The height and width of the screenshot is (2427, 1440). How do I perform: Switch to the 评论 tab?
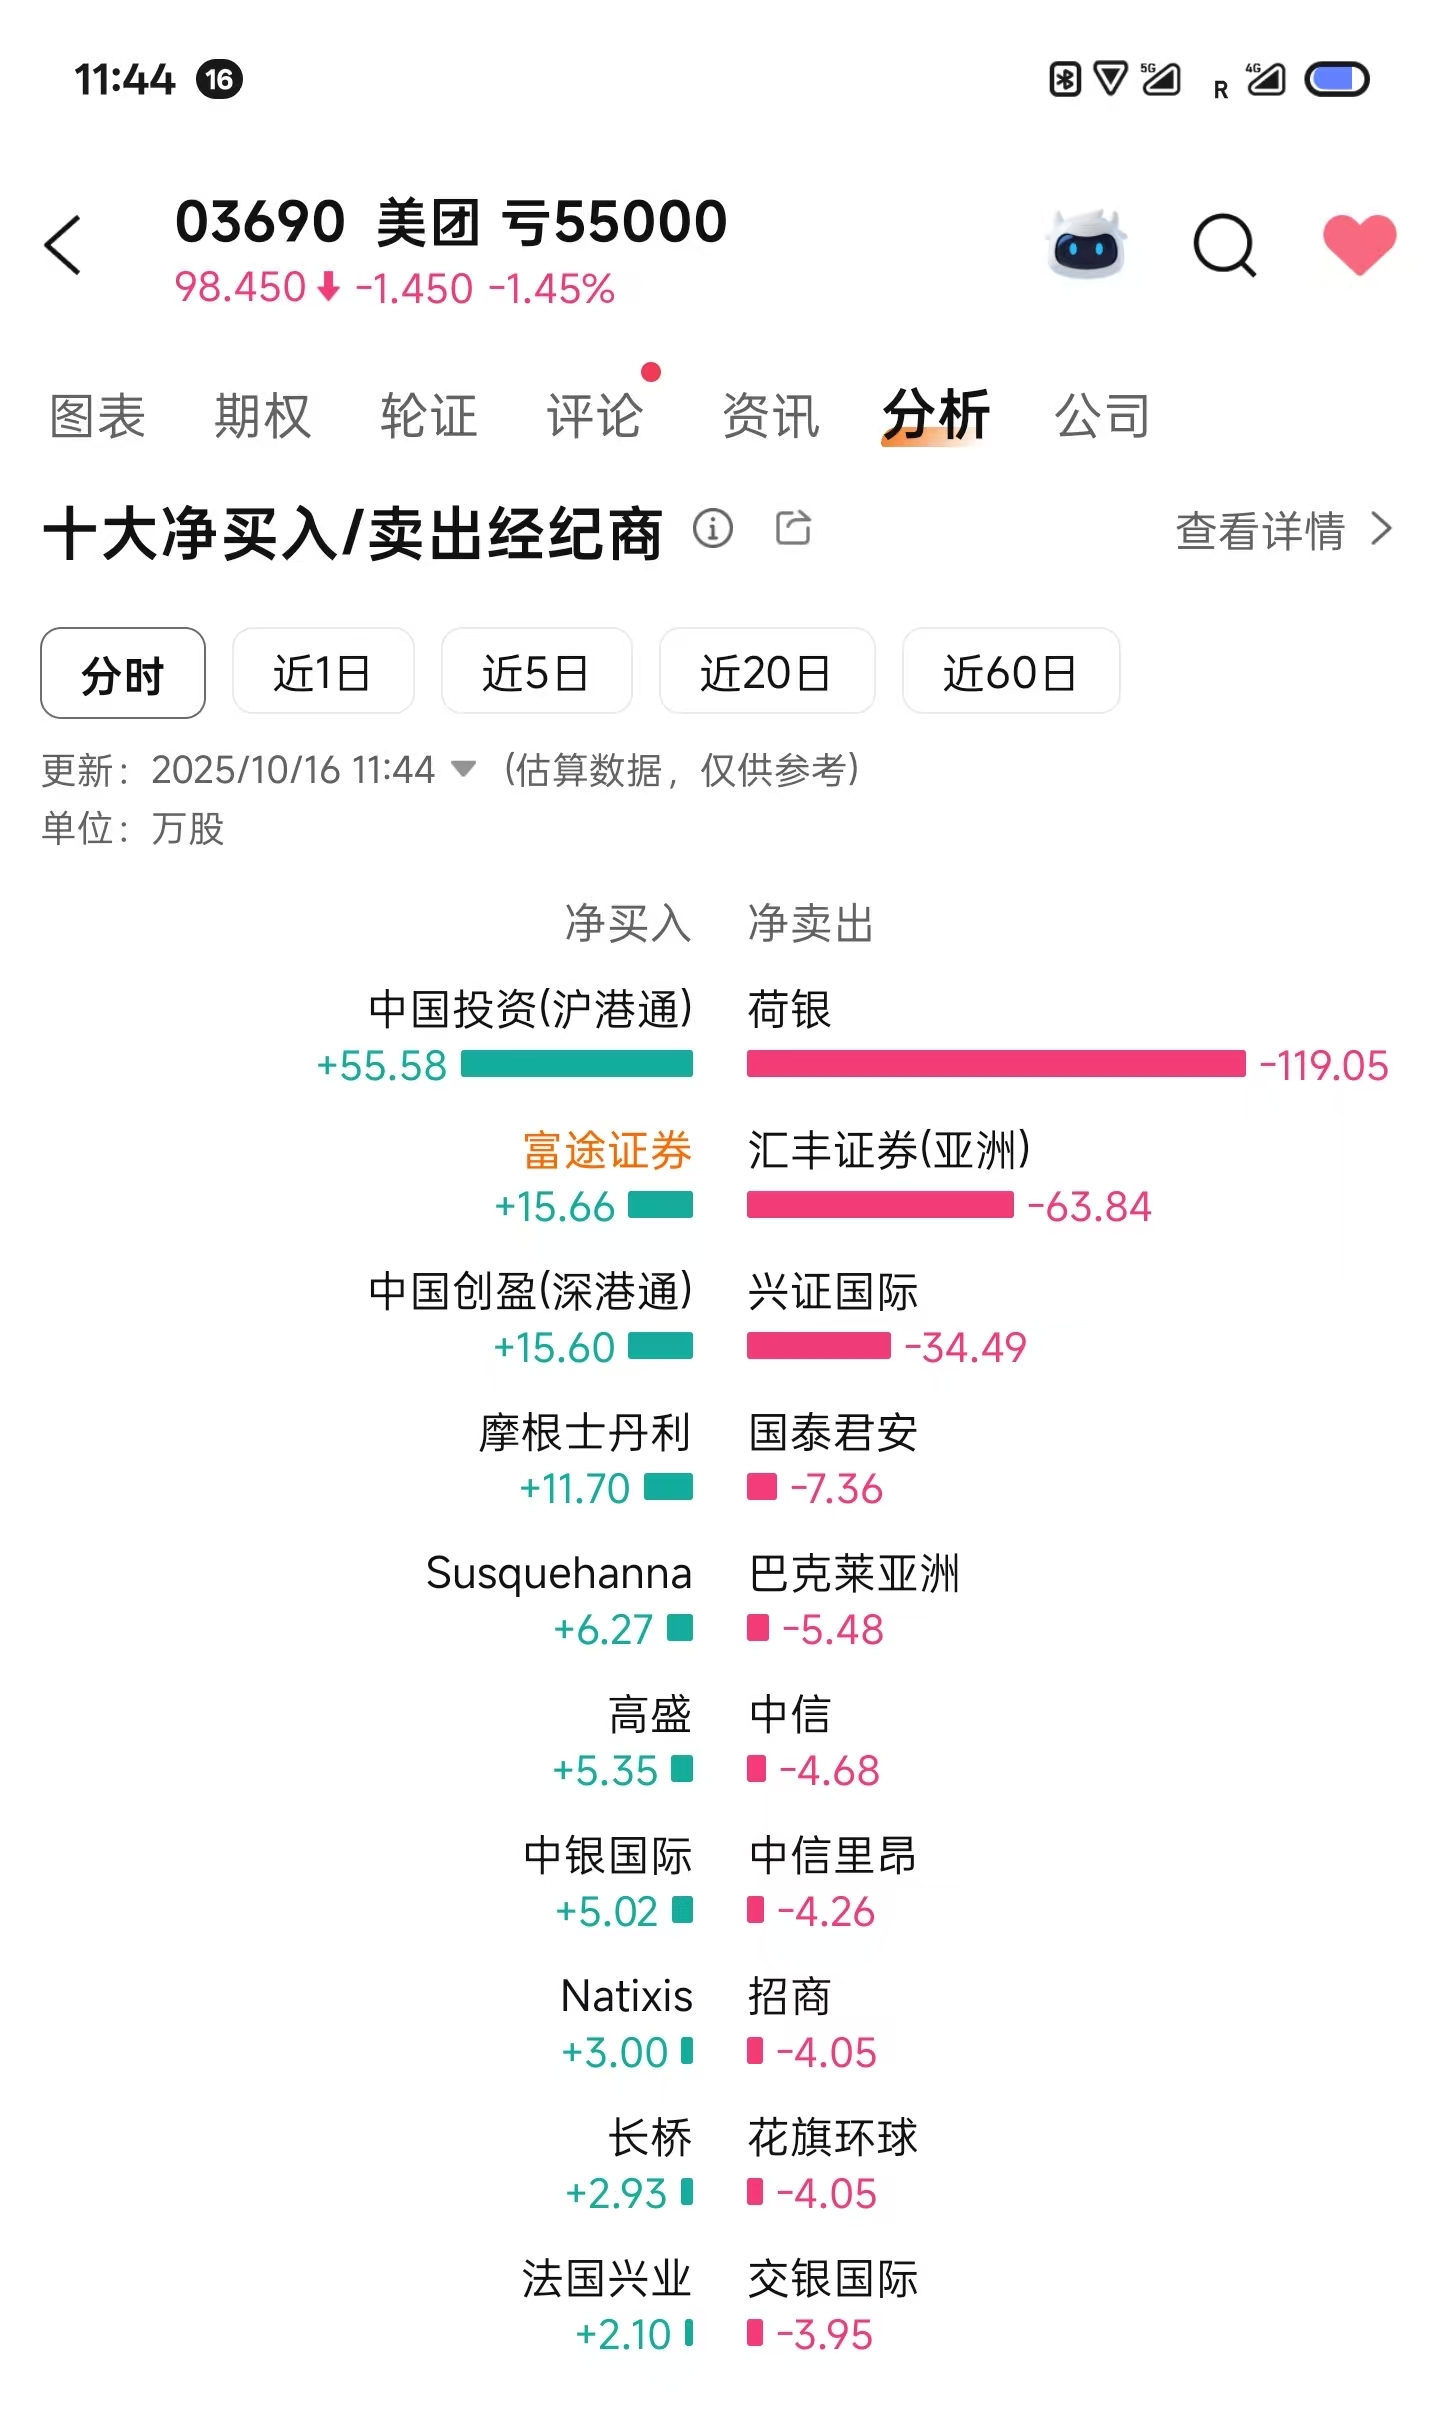coord(594,415)
